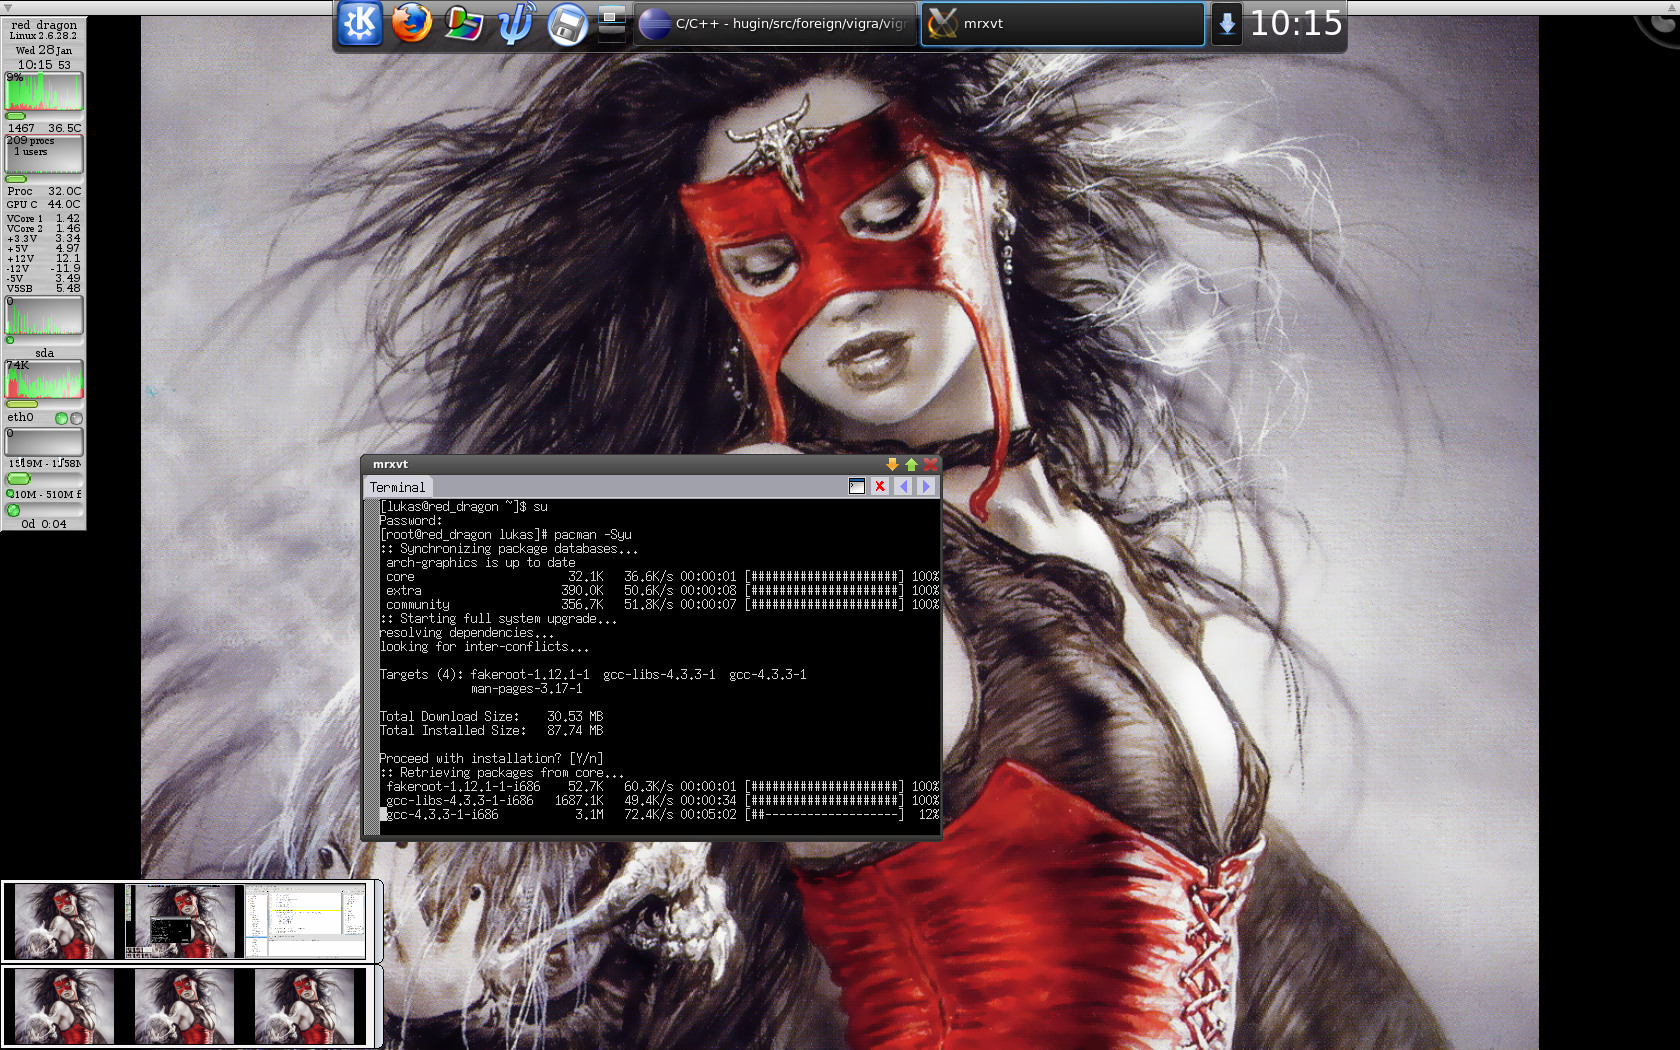Select first desktop in bottom pager row
Screen dimensions: 1680x1050
(65, 1008)
